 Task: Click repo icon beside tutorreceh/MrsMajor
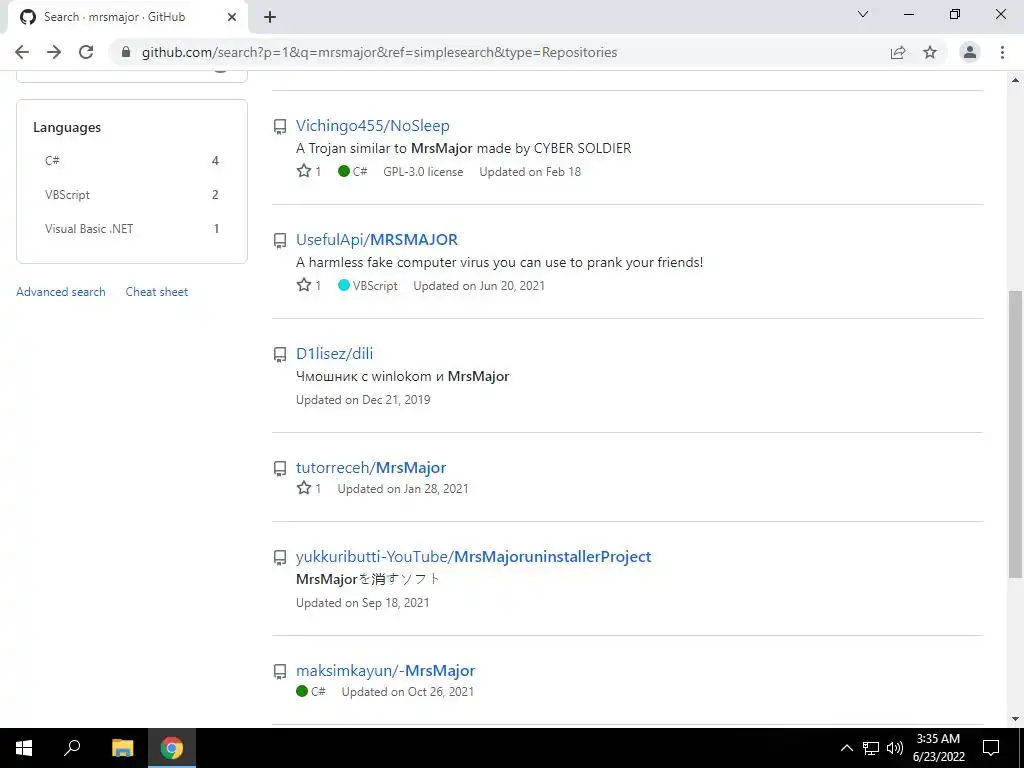point(280,469)
